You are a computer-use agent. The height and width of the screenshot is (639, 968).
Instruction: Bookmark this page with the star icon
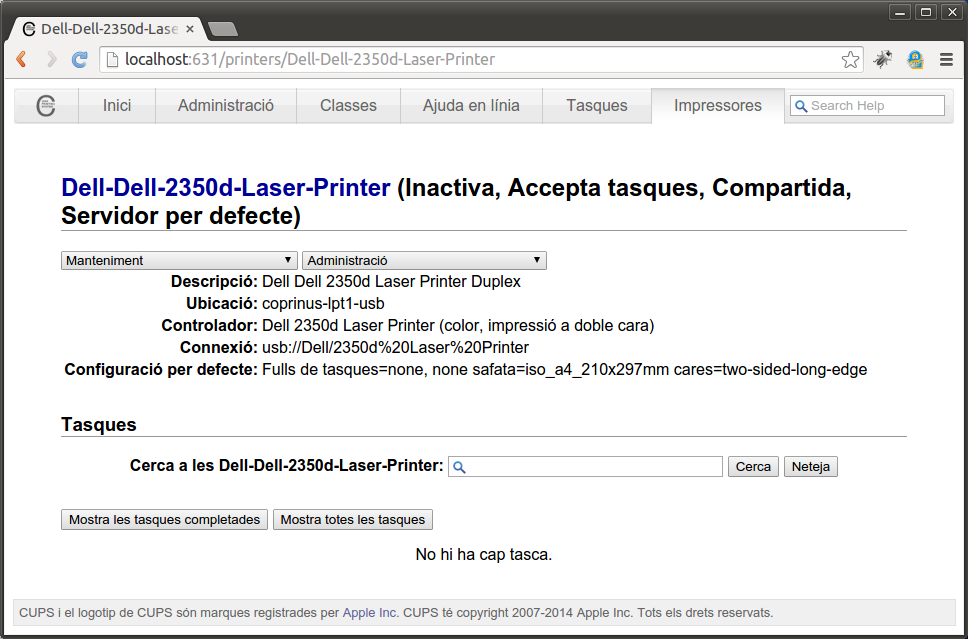click(850, 60)
